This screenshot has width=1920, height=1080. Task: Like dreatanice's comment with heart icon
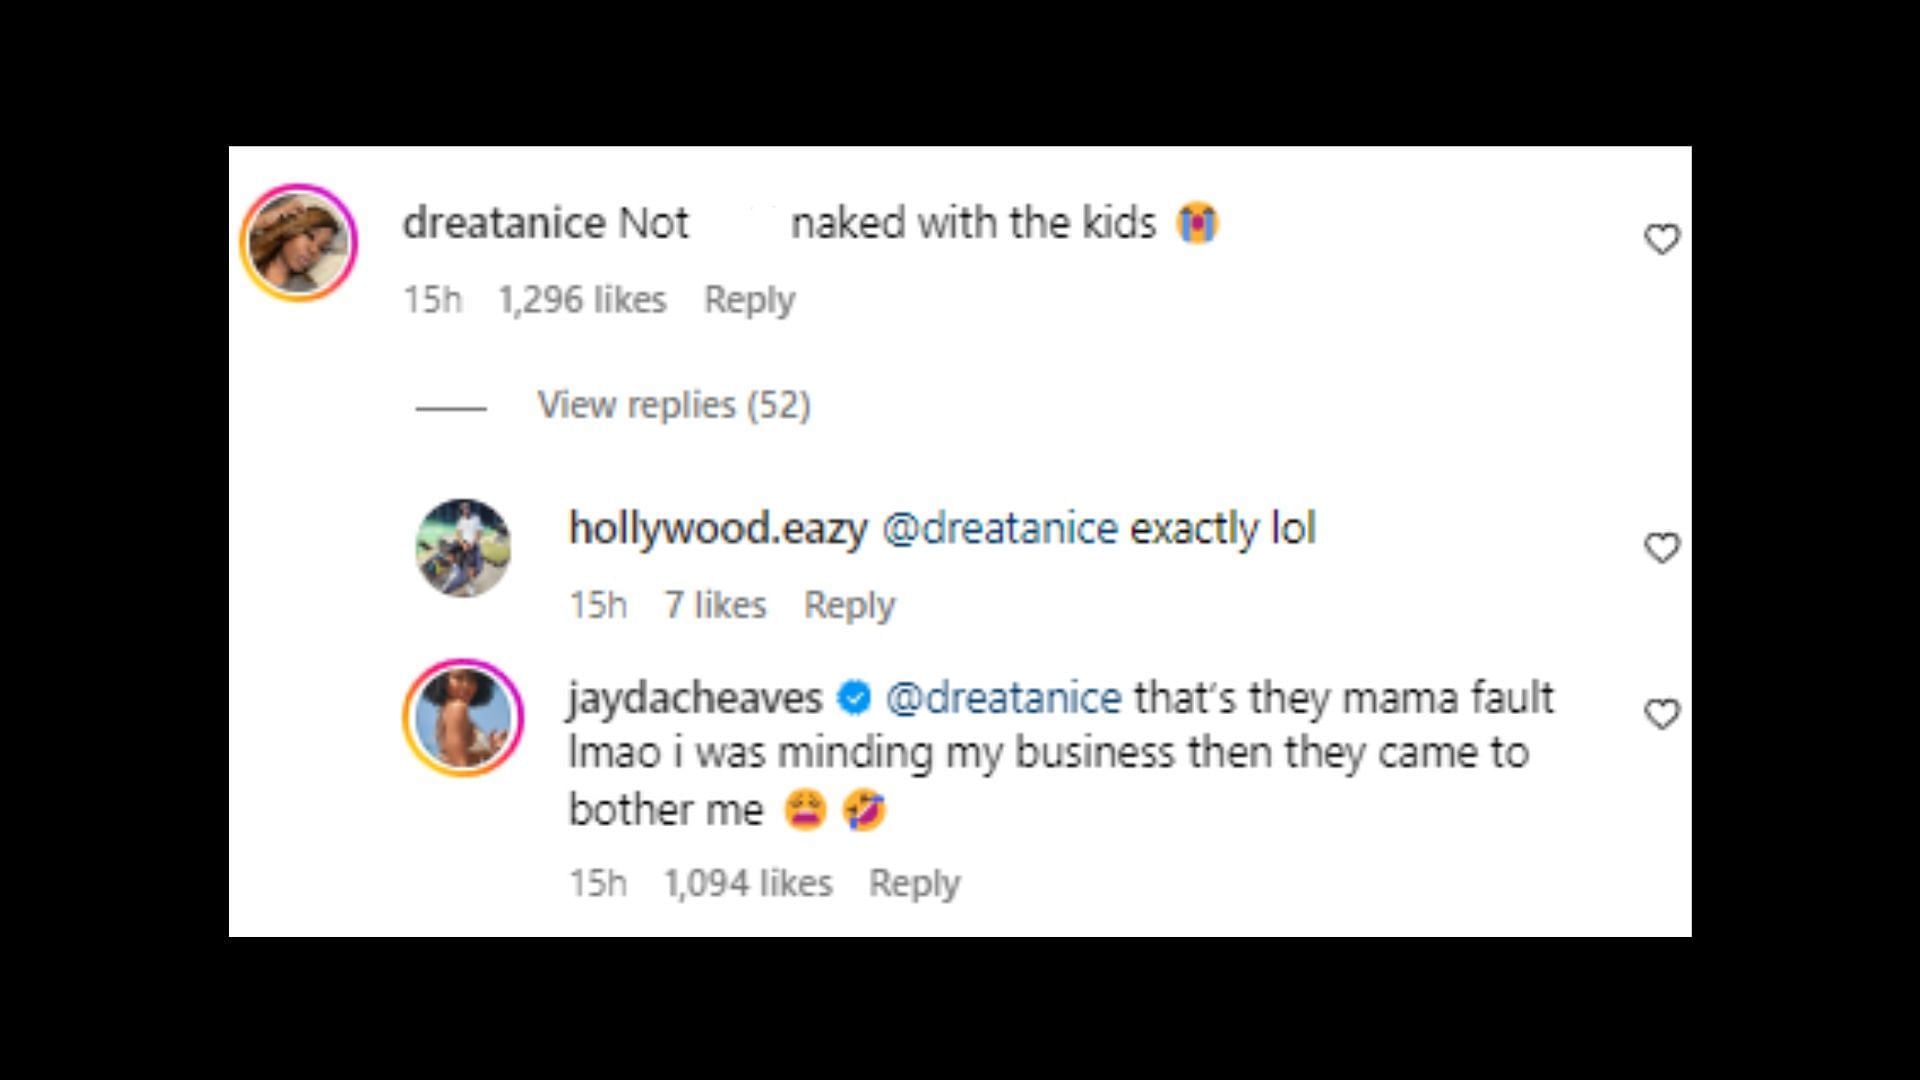[1661, 239]
